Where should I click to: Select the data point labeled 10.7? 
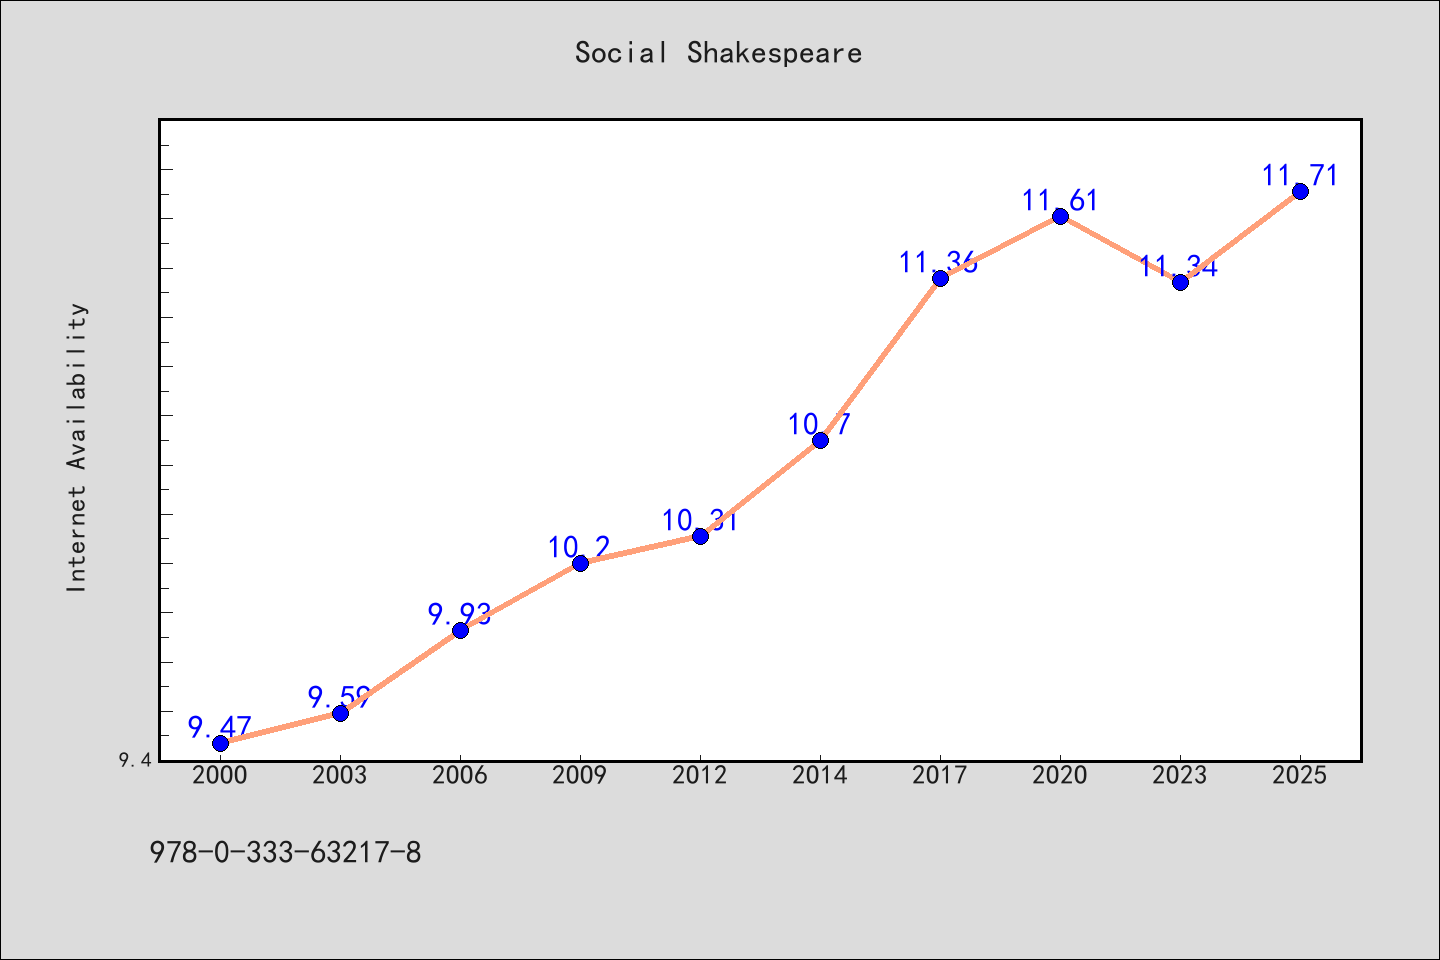click(x=820, y=440)
